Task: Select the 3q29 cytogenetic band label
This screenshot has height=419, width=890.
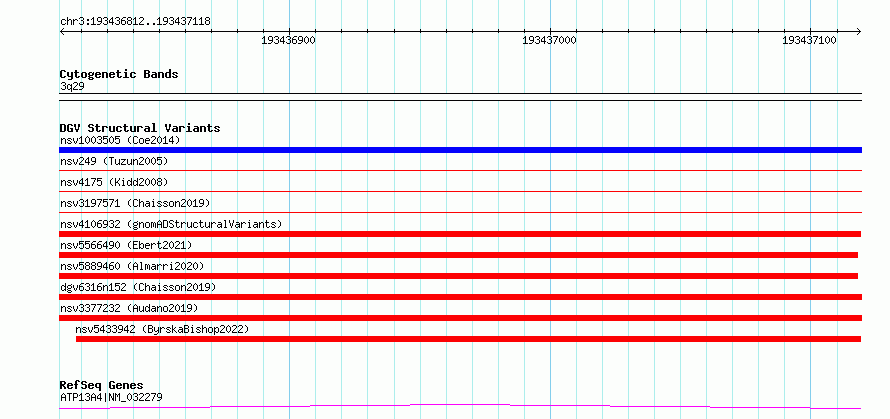Action: click(73, 87)
